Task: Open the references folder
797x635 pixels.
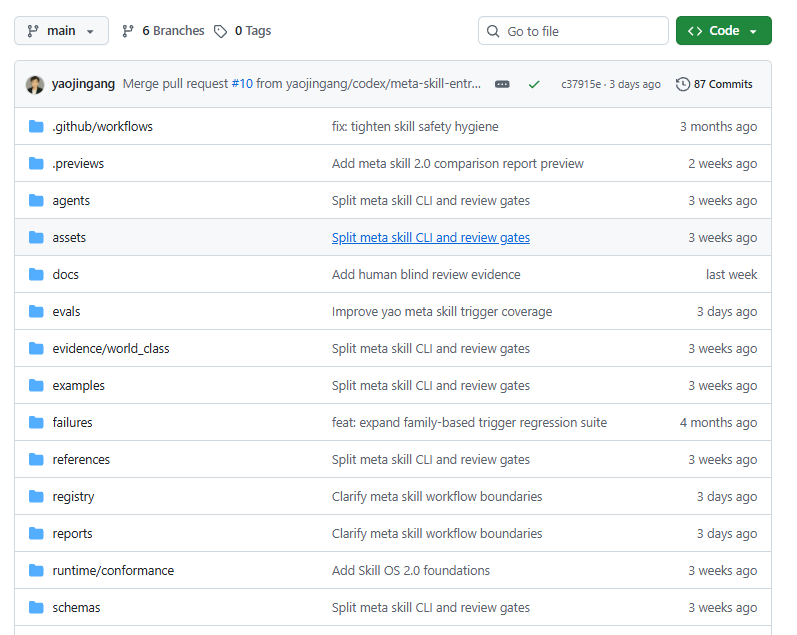Action: coord(81,460)
